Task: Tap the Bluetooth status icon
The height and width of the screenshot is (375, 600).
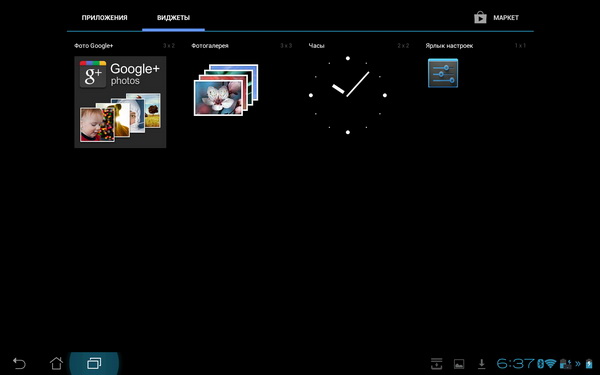Action: click(540, 363)
